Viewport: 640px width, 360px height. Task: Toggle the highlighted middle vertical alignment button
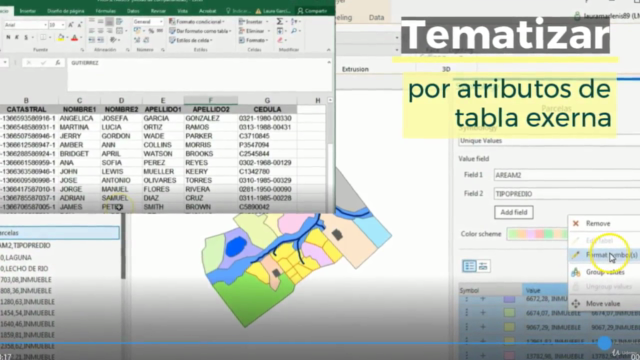[109, 22]
